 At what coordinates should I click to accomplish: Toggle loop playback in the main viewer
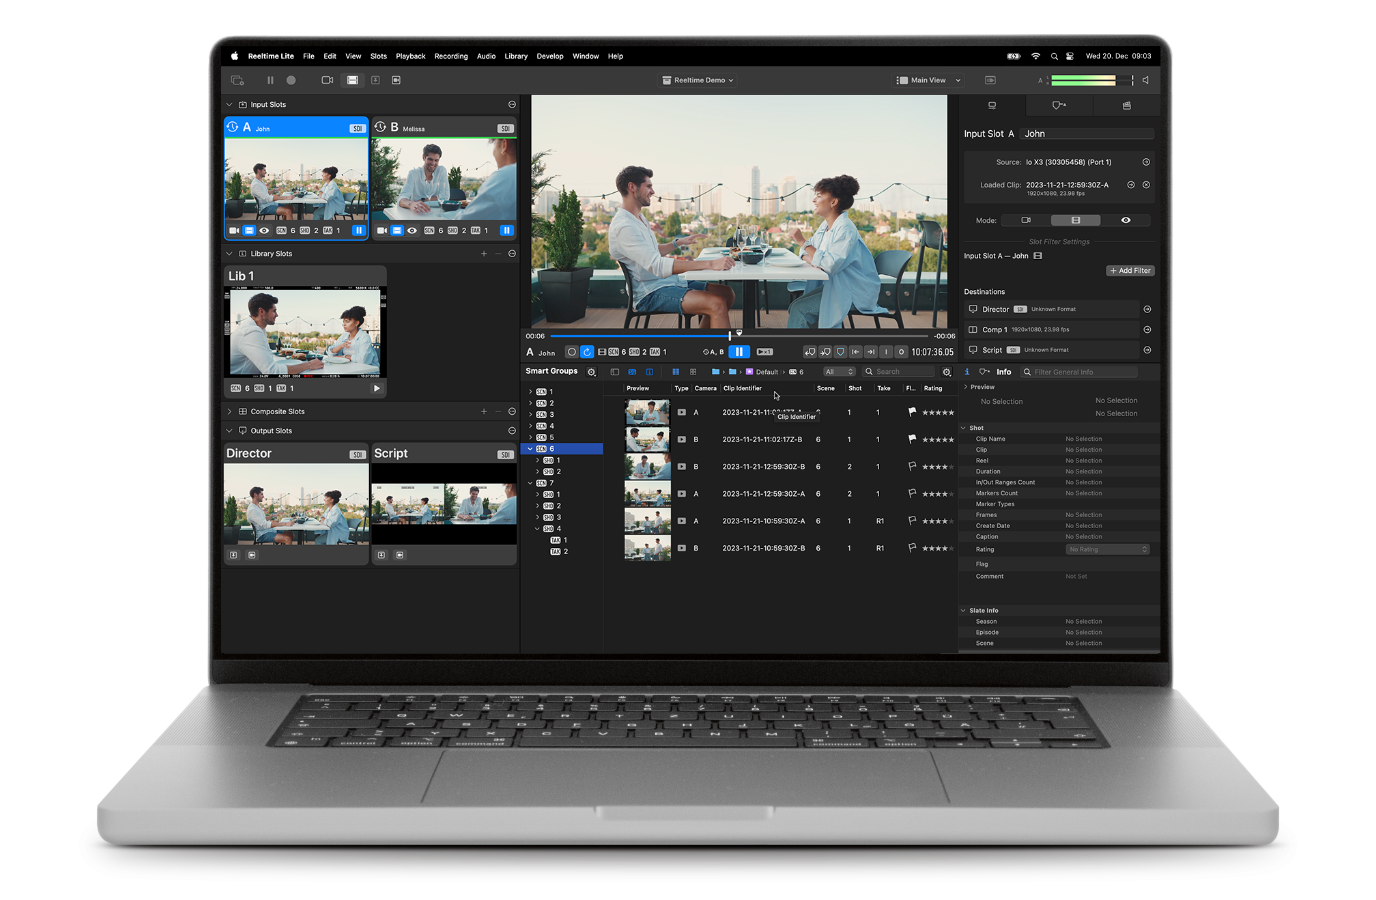pos(587,352)
